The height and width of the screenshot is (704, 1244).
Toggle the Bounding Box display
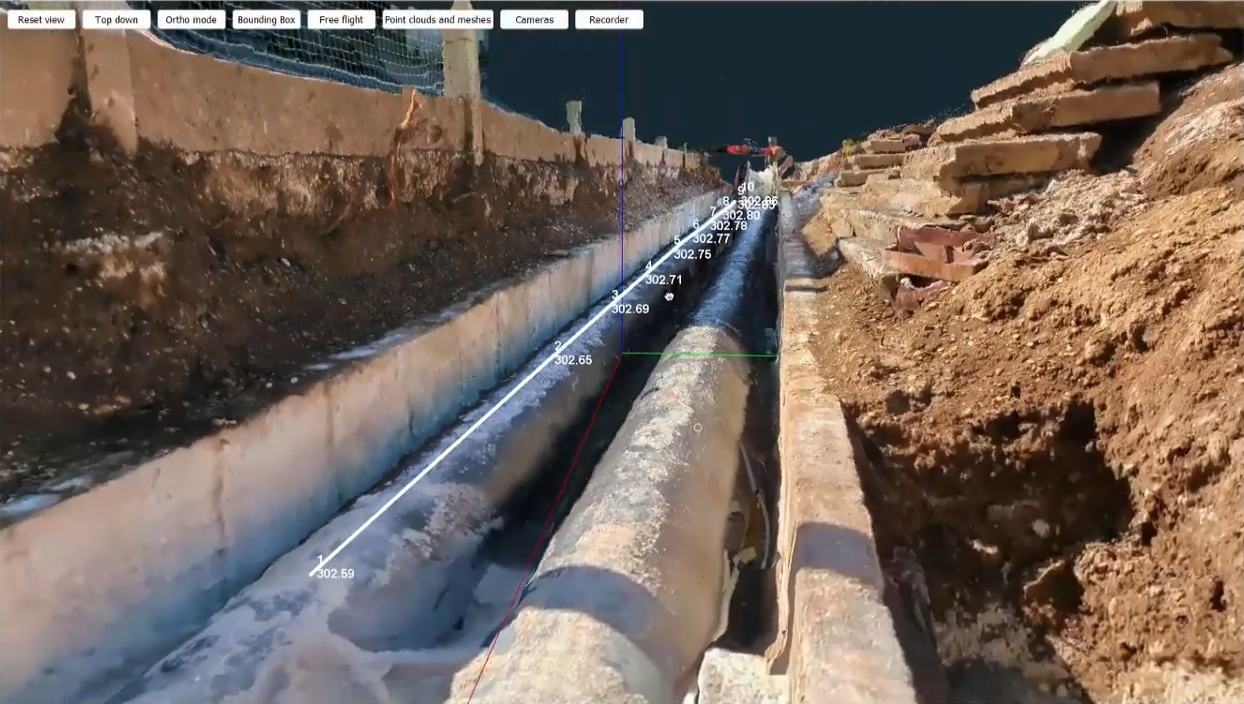point(266,19)
